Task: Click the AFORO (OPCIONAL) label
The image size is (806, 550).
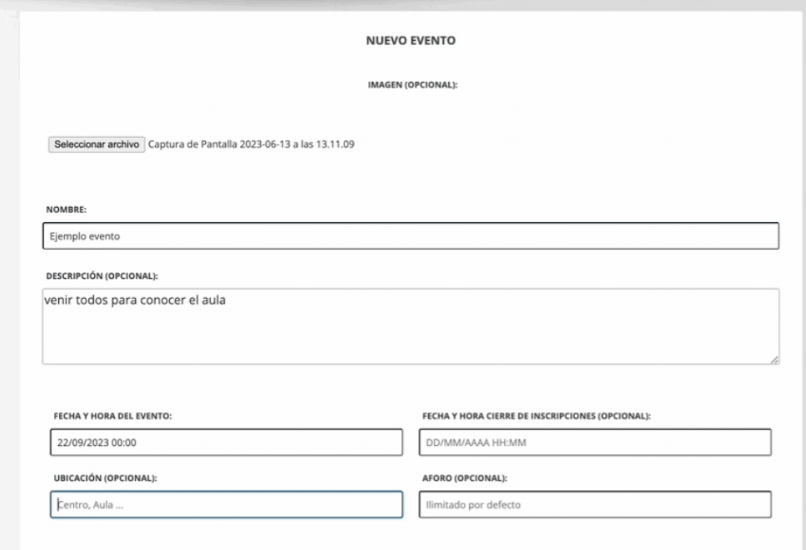Action: 463,478
